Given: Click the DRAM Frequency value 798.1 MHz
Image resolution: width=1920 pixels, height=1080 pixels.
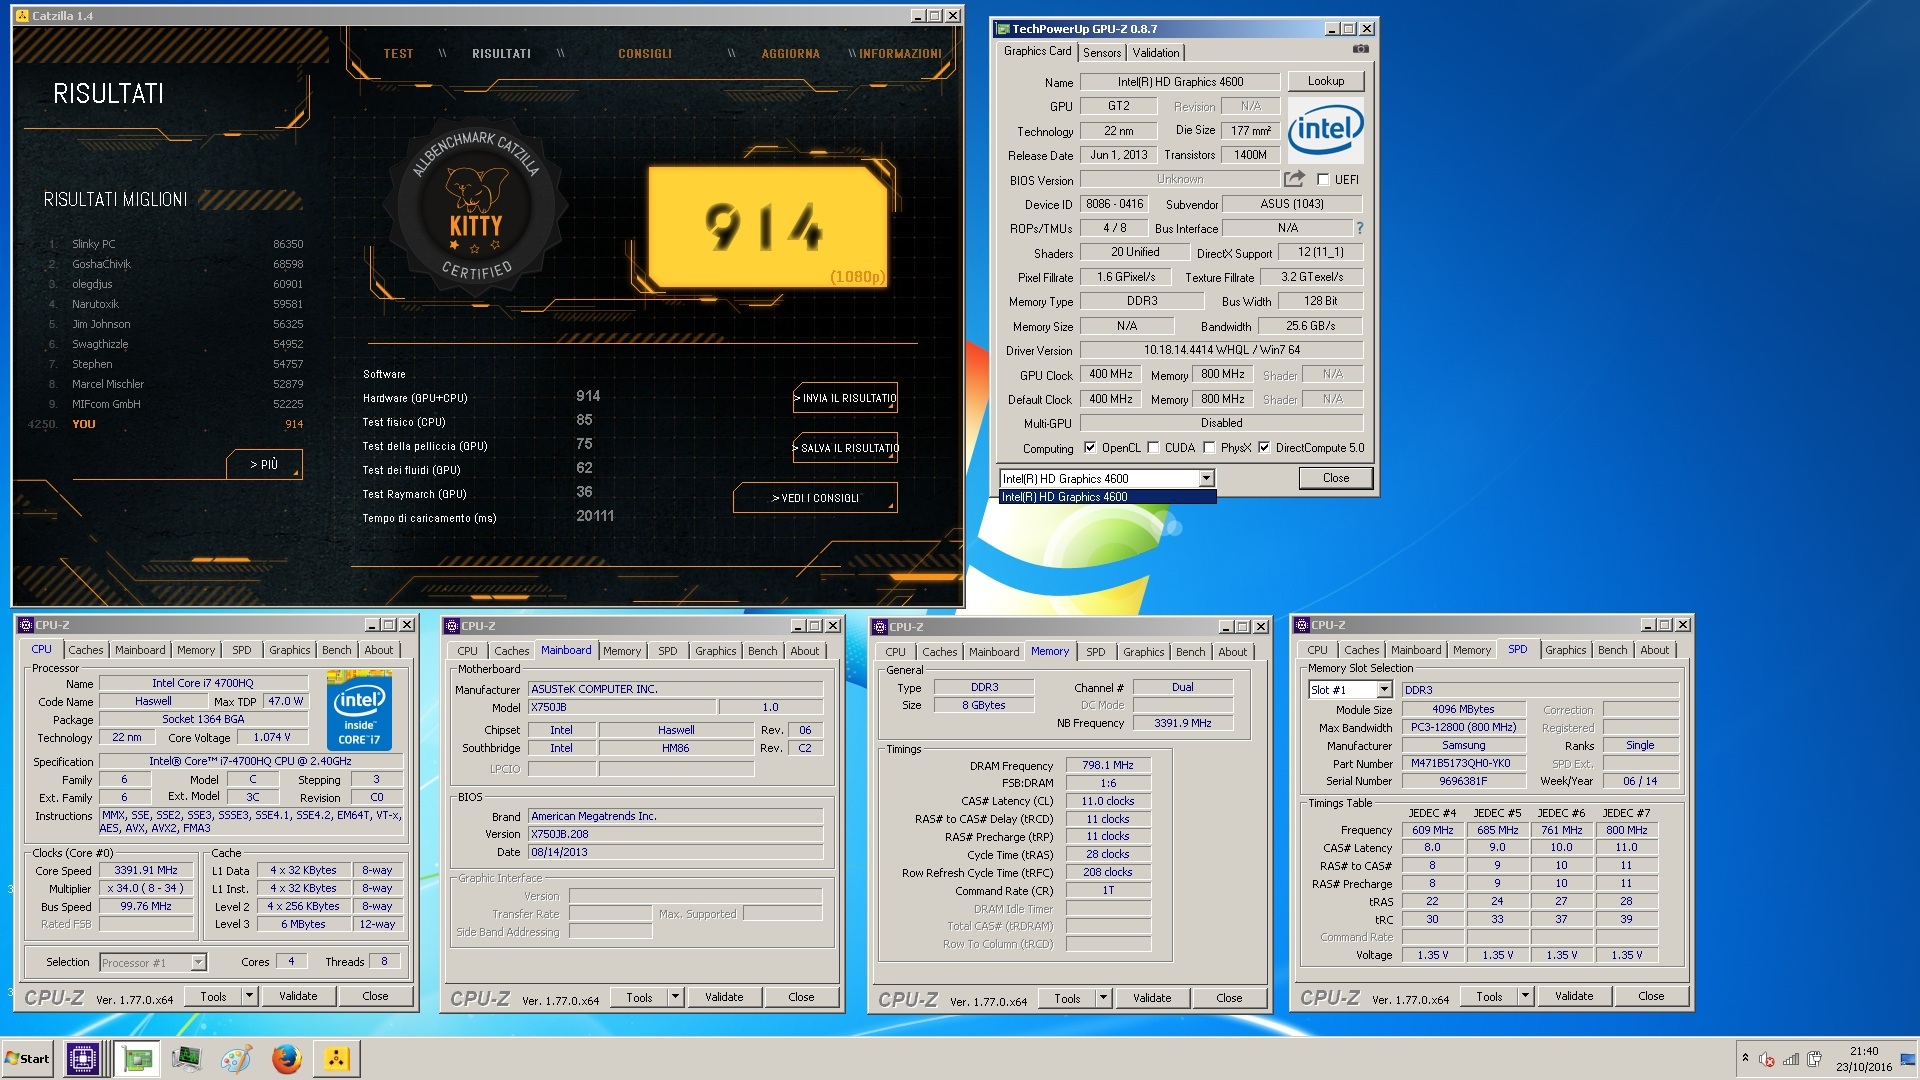Looking at the screenshot, I should (1108, 765).
